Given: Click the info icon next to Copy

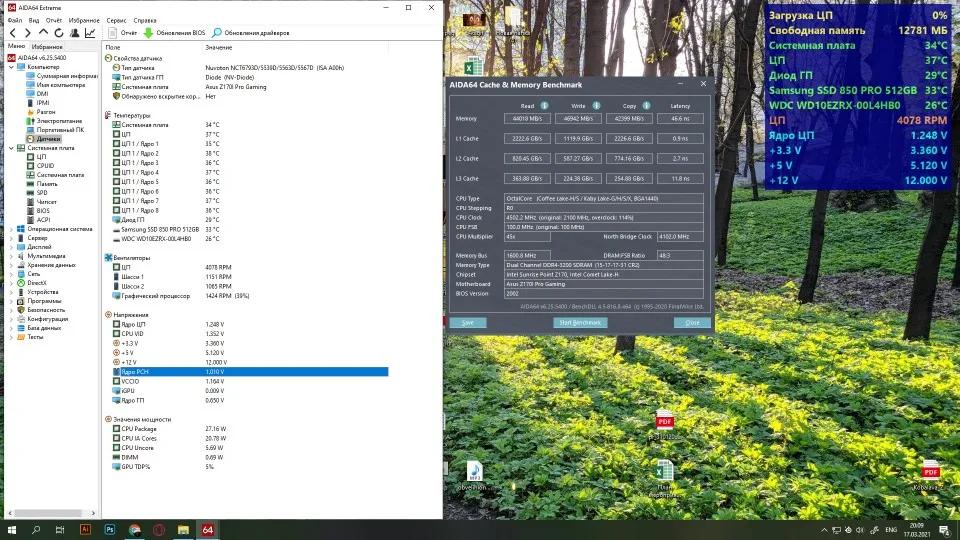Looking at the screenshot, I should (647, 105).
